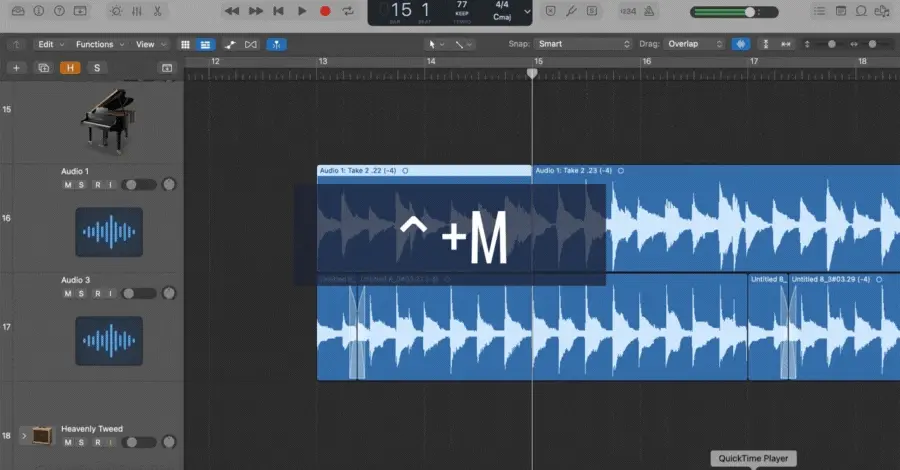Click vertical auto zoom button

(766, 44)
